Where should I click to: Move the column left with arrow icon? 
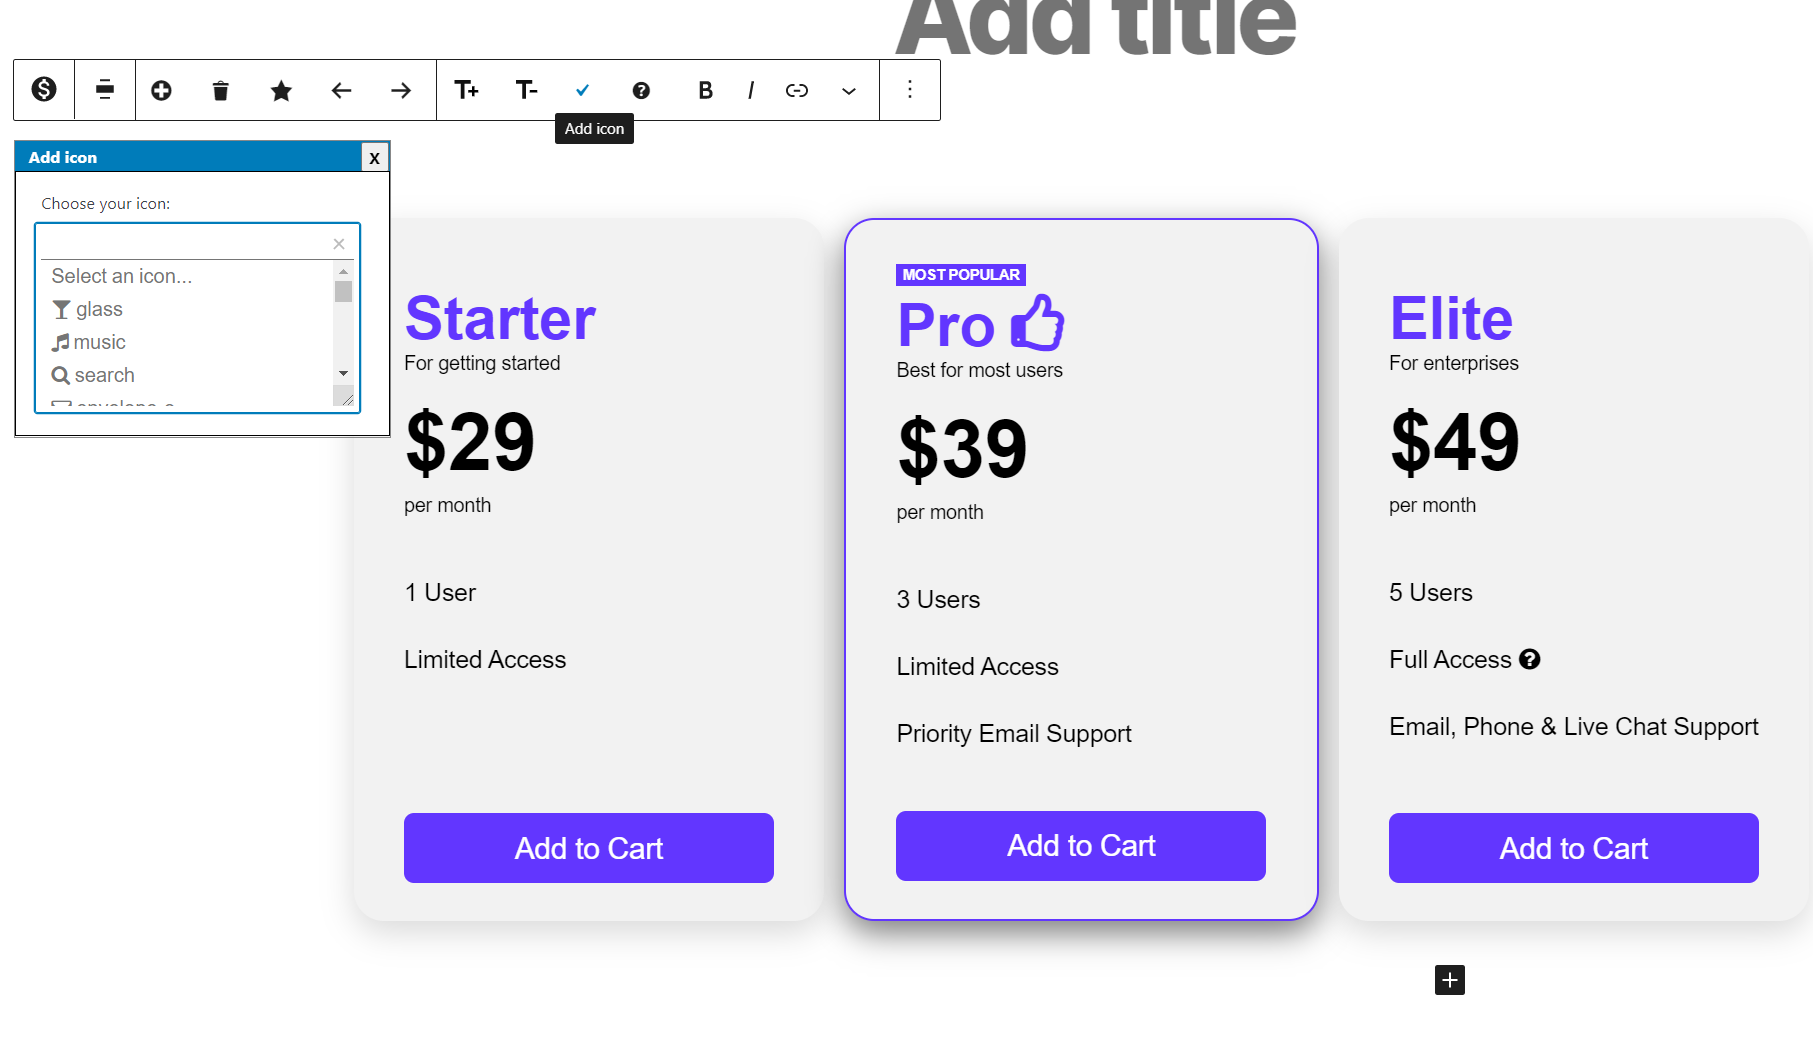(341, 90)
